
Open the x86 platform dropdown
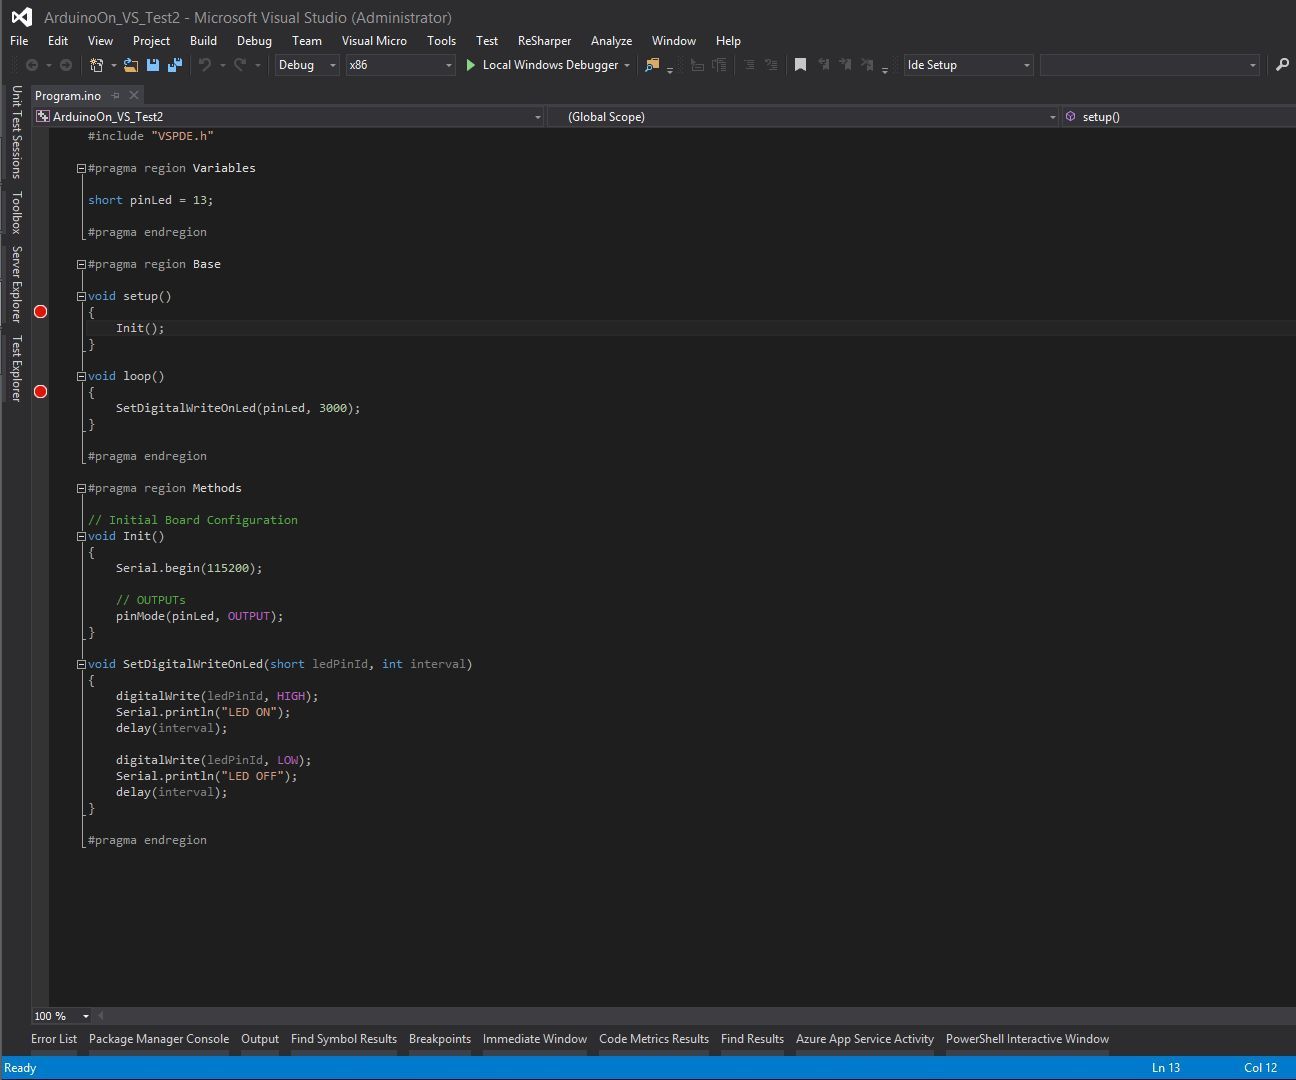(401, 65)
